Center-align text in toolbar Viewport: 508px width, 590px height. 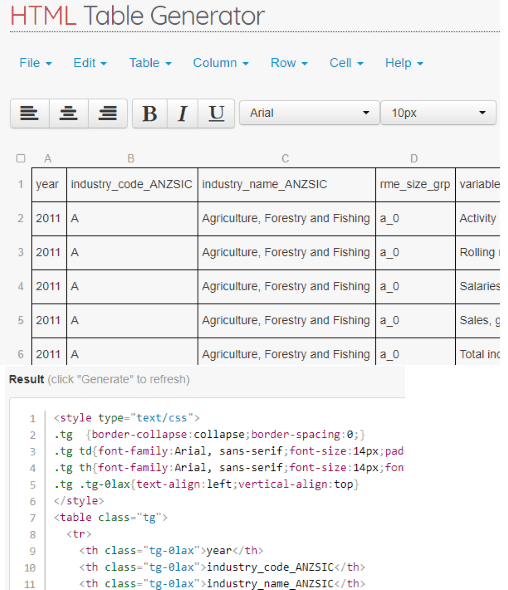pyautogui.click(x=68, y=113)
